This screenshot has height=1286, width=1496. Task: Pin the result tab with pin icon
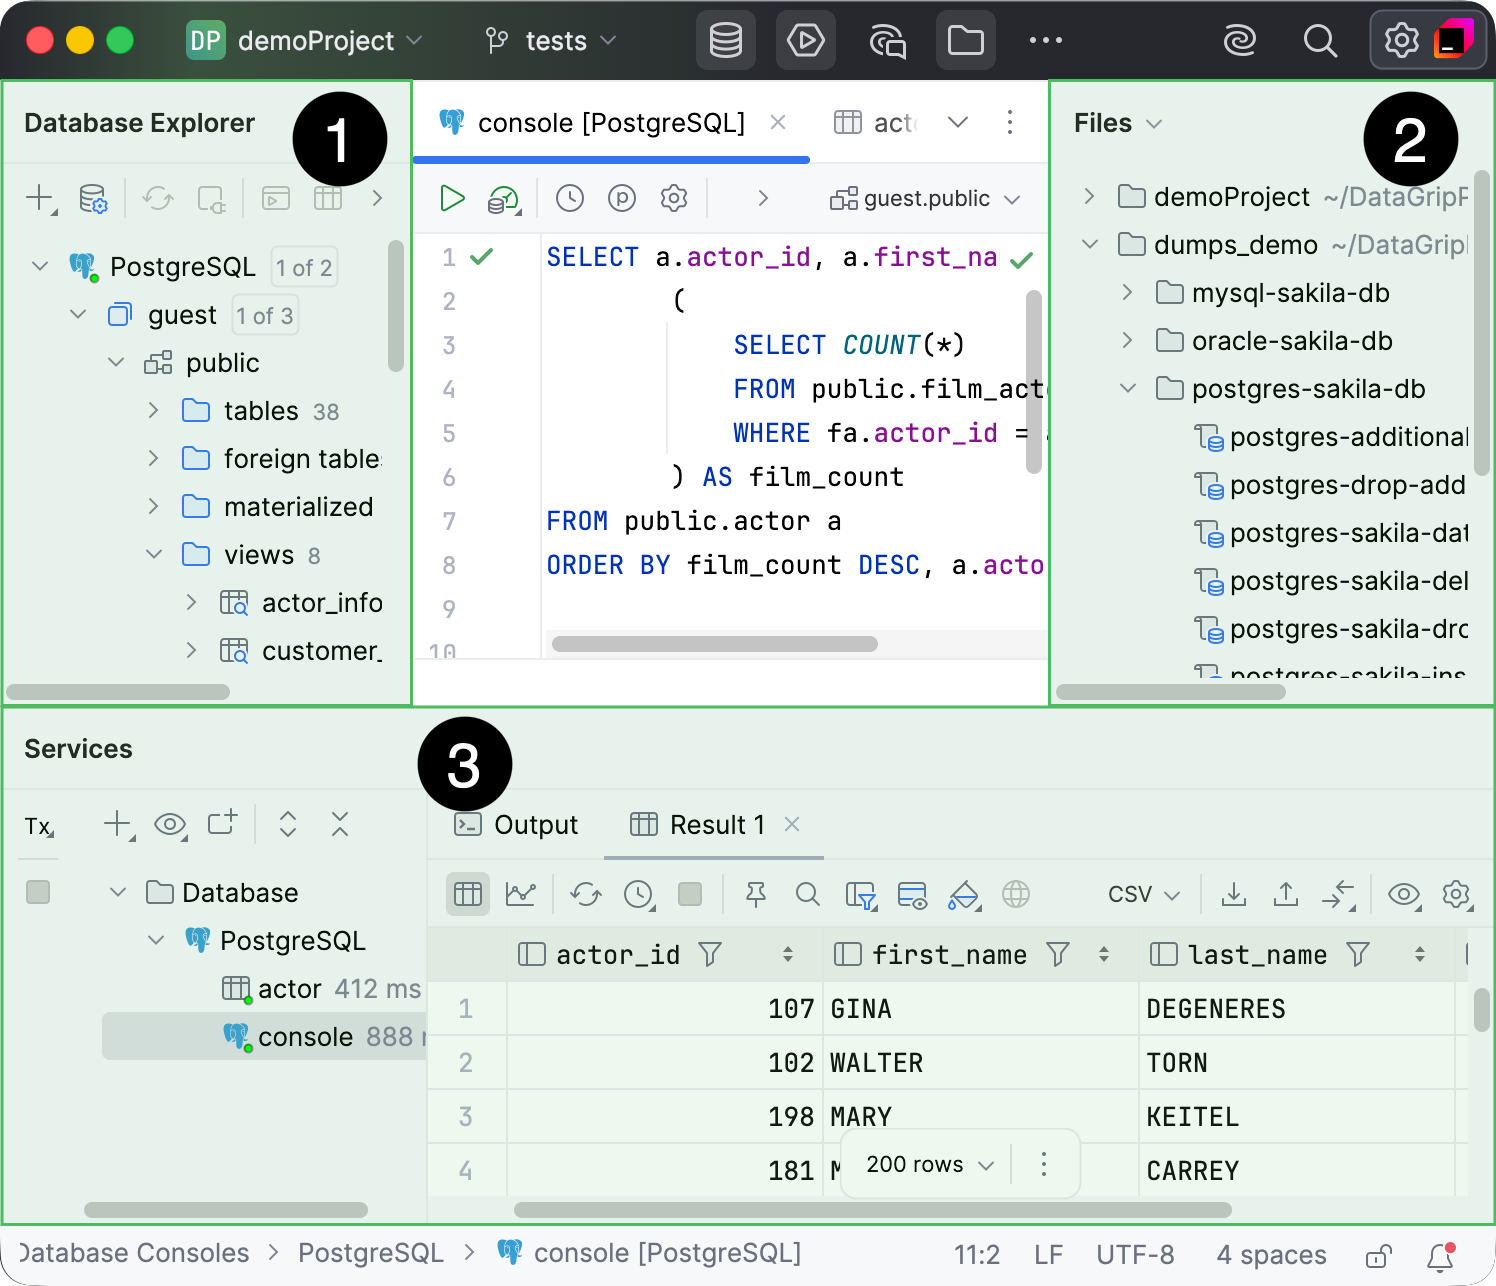[x=756, y=894]
